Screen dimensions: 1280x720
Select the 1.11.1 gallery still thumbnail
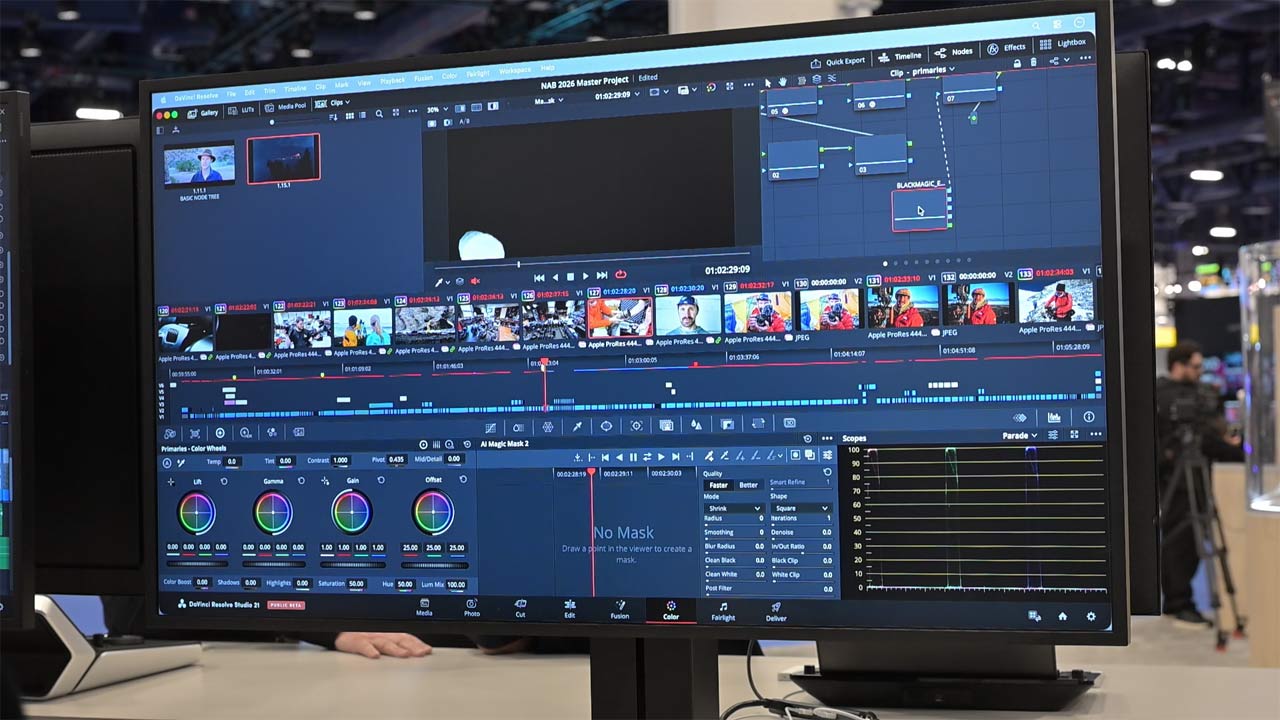[199, 164]
